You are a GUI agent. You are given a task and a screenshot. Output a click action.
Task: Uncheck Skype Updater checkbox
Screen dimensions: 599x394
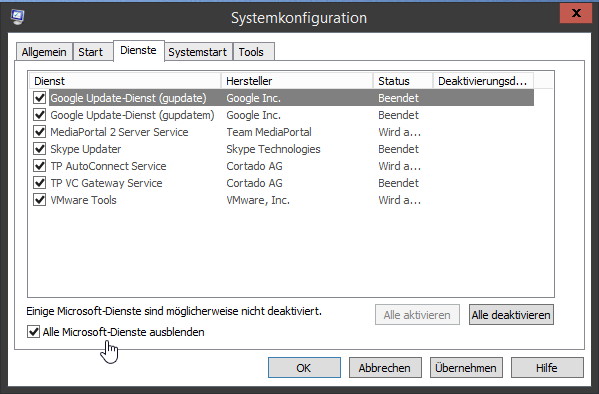39,149
